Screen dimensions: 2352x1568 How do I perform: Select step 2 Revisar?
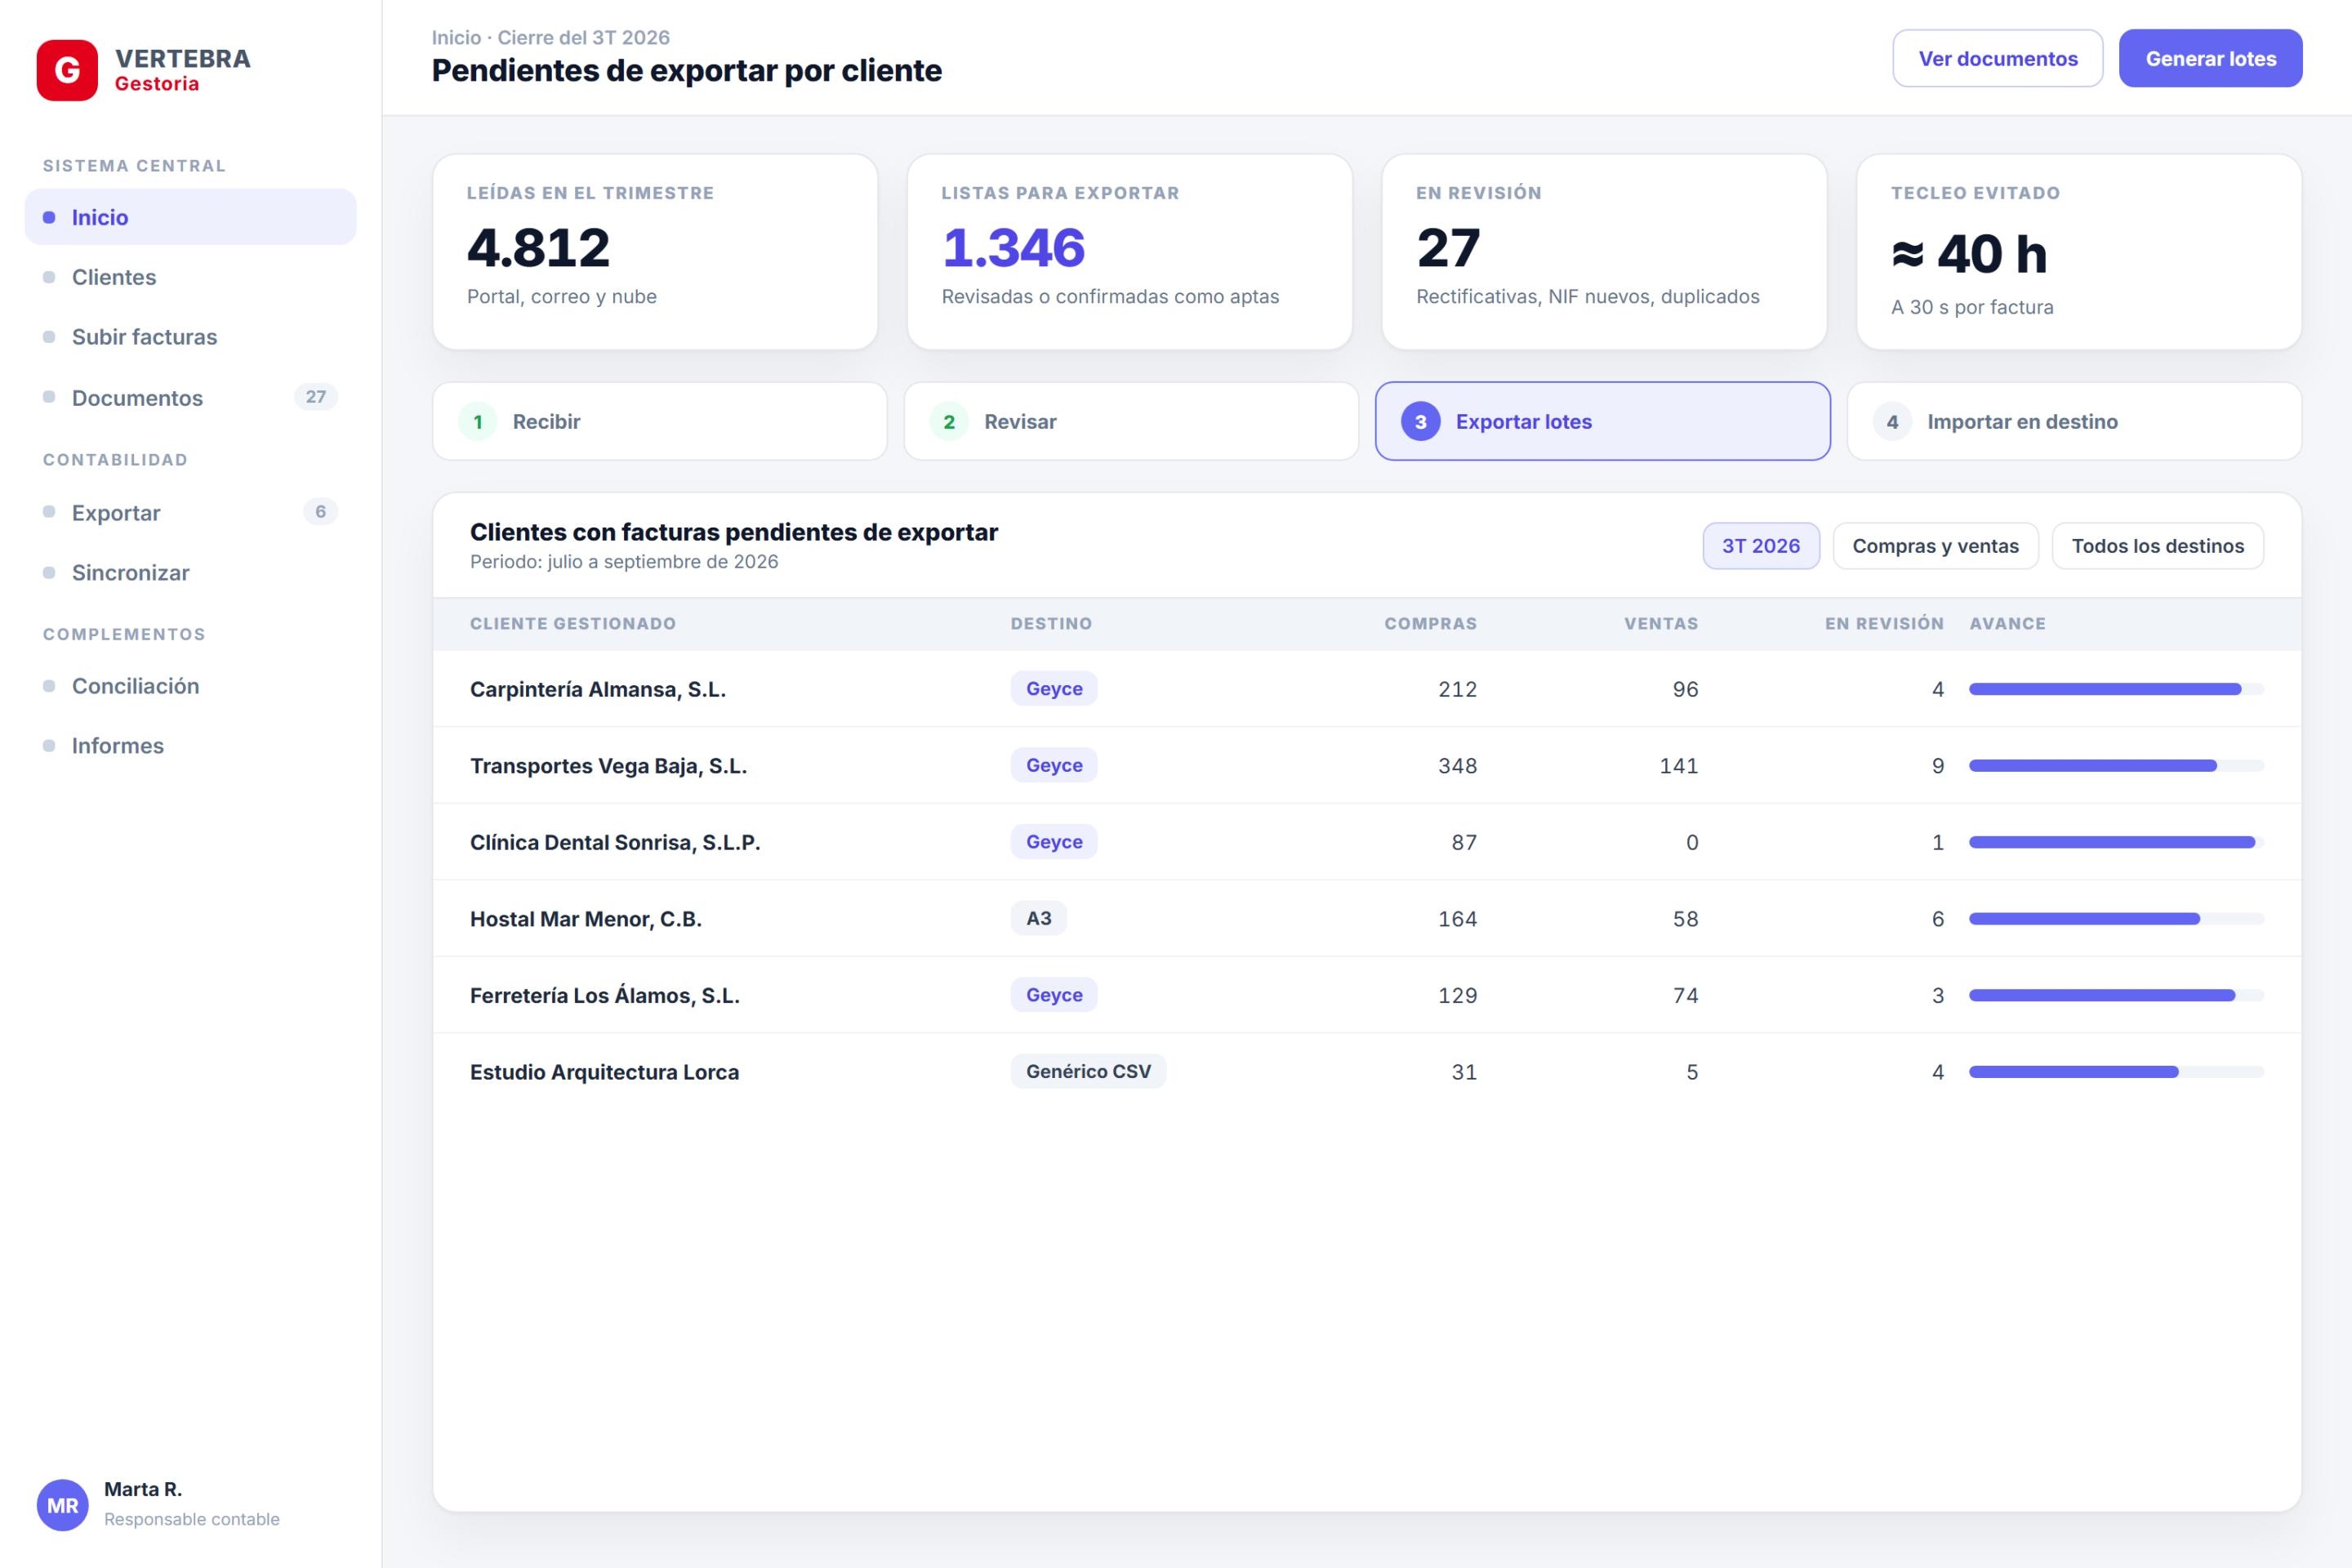(1131, 421)
